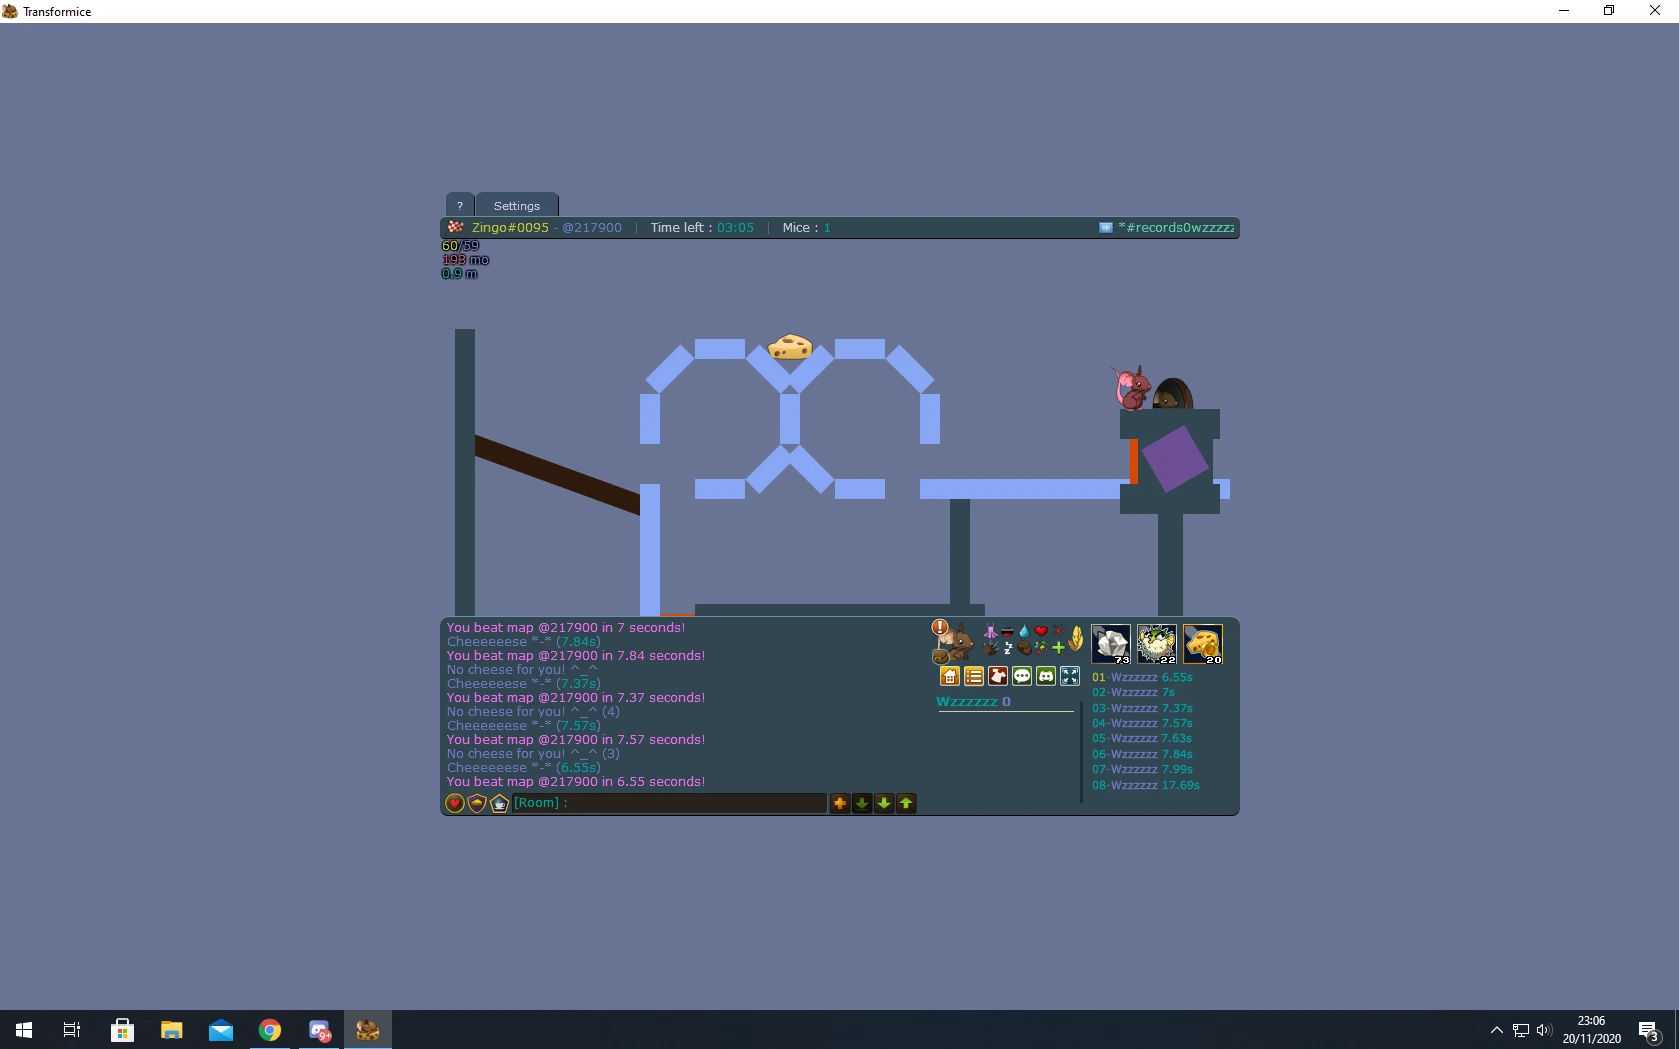
Task: Click chat line 'You beat map @217900 in 7 seconds!'
Action: (x=566, y=628)
